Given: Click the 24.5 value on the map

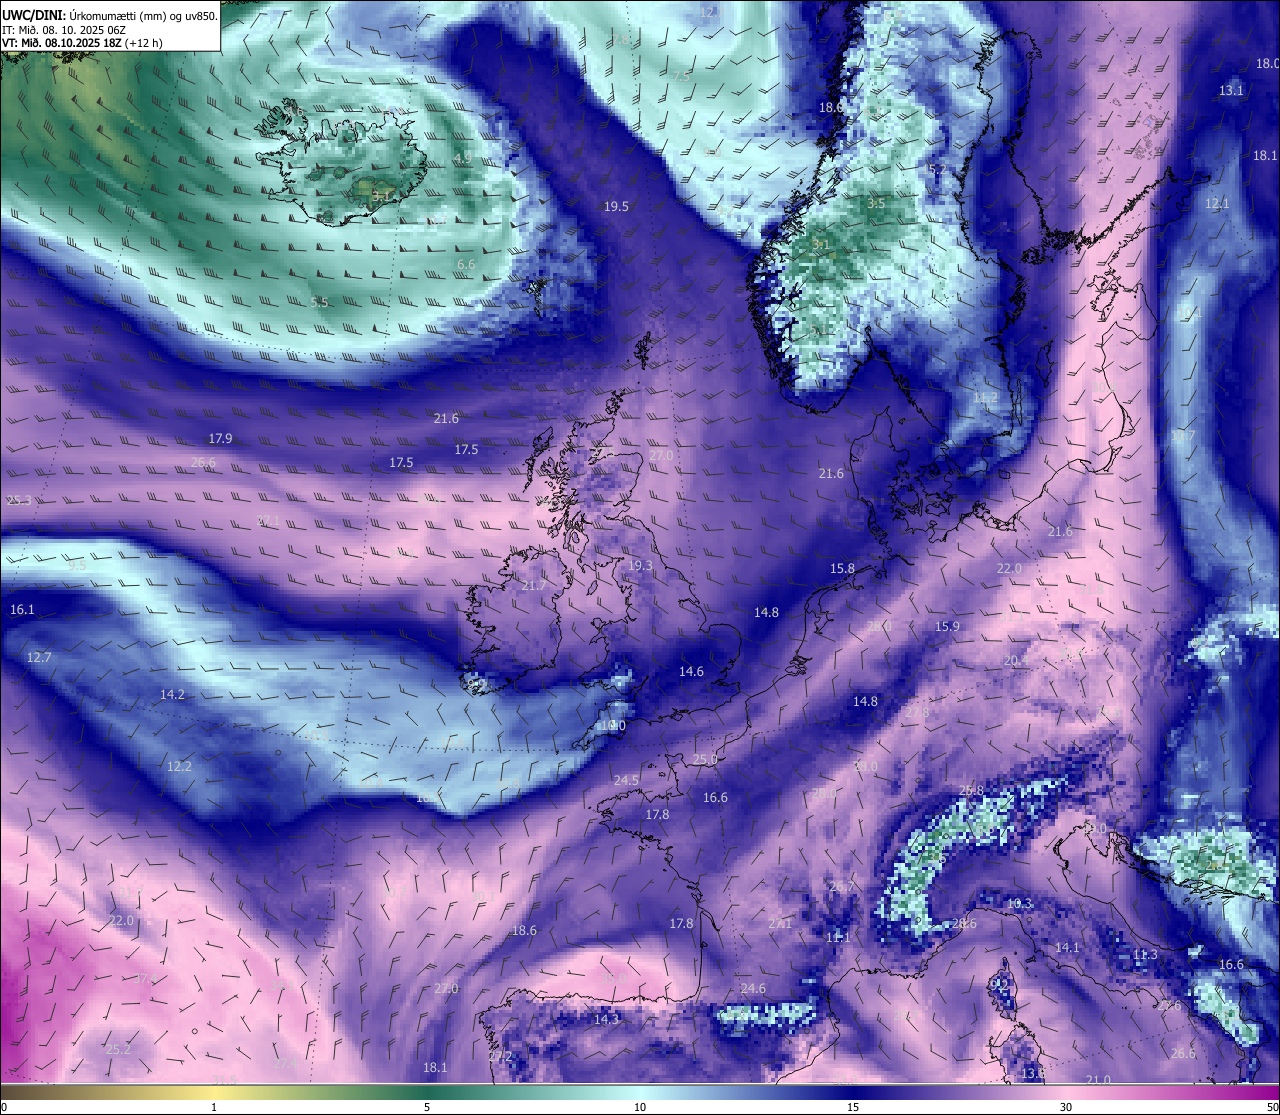Looking at the screenshot, I should [626, 780].
